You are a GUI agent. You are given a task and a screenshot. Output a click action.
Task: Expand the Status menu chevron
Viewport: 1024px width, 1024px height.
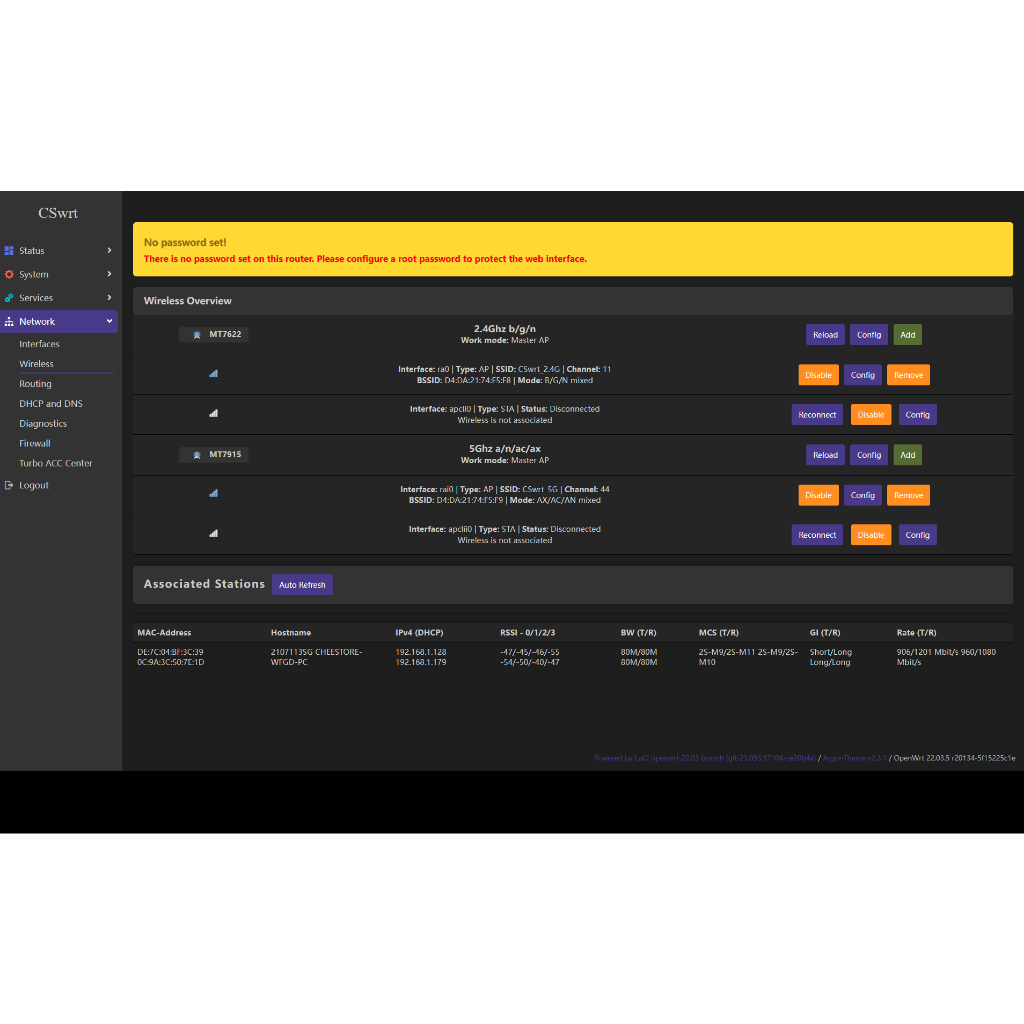click(109, 251)
